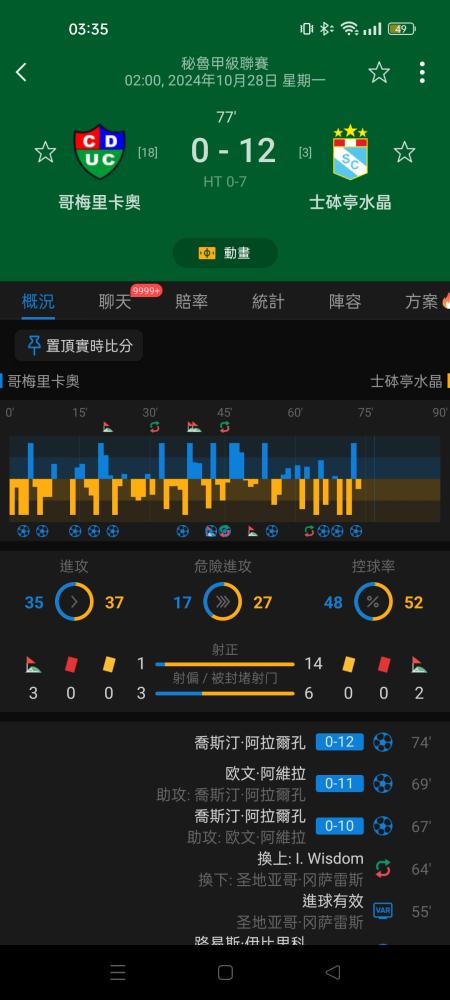Open the 統計 tab
Viewport: 450px width, 1000px height.
(268, 302)
